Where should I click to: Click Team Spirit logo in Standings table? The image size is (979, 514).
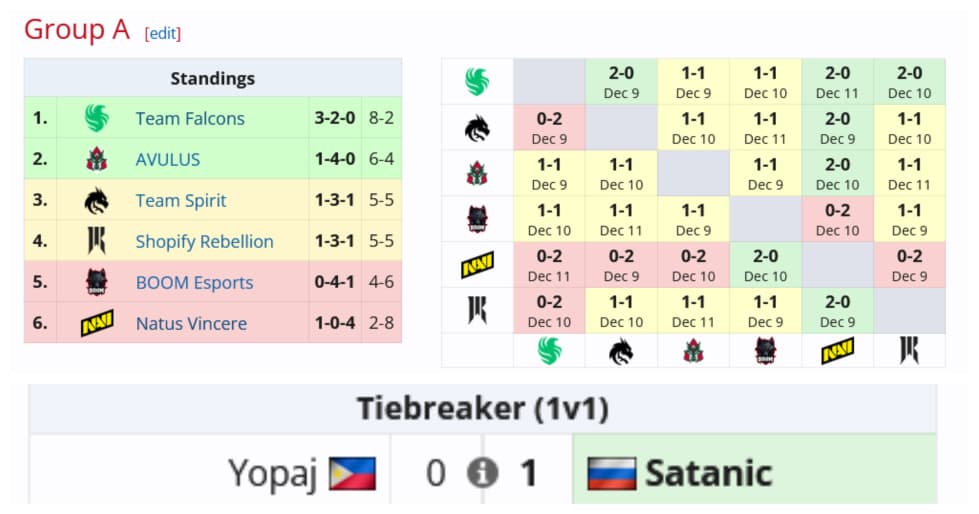(x=96, y=201)
